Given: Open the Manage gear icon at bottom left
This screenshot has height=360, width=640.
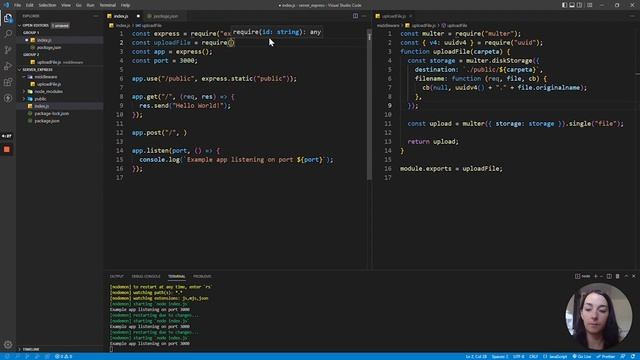Looking at the screenshot, I should coord(8,344).
